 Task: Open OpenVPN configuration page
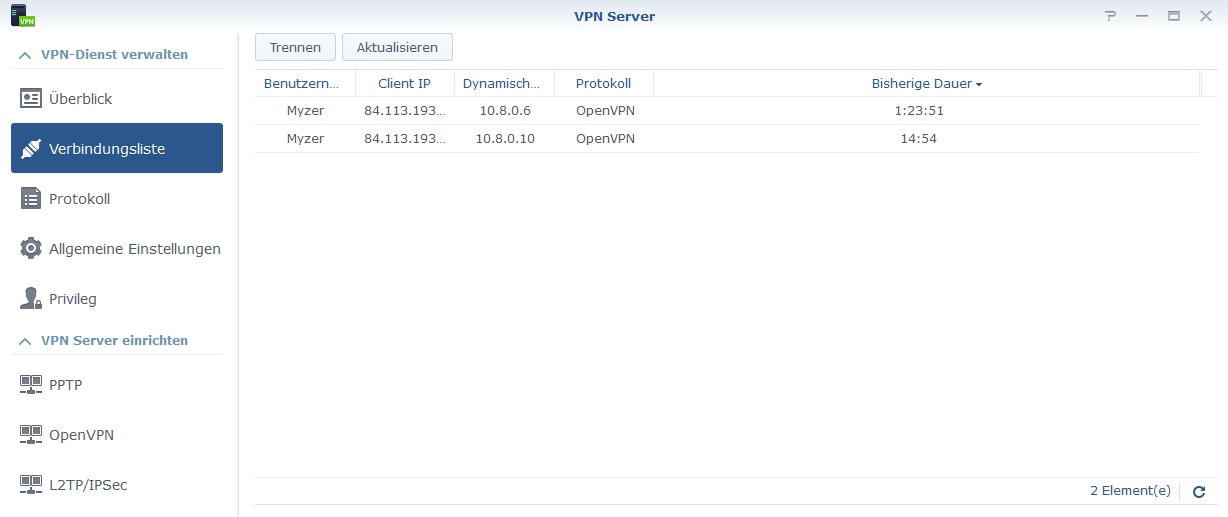tap(117, 435)
